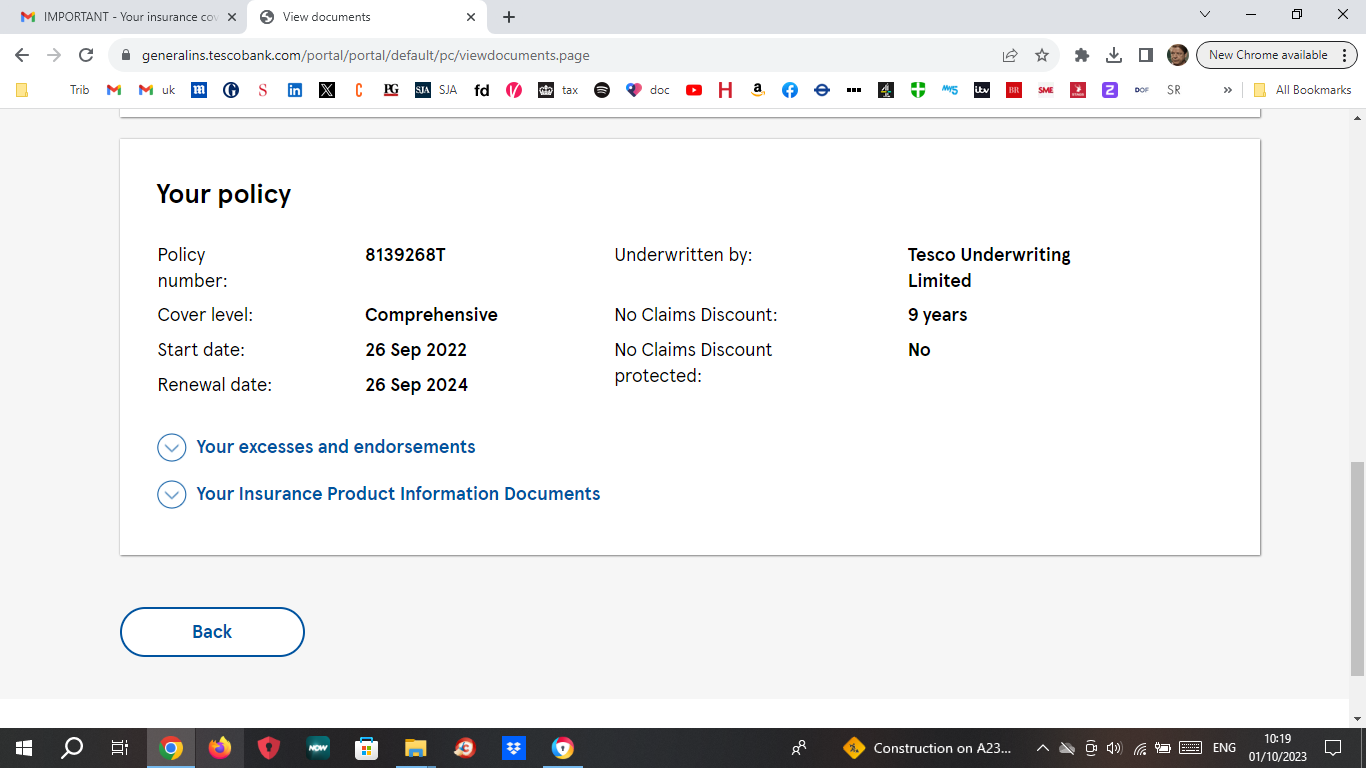
Task: Open the Gmail uk bookmark
Action: coord(157,90)
